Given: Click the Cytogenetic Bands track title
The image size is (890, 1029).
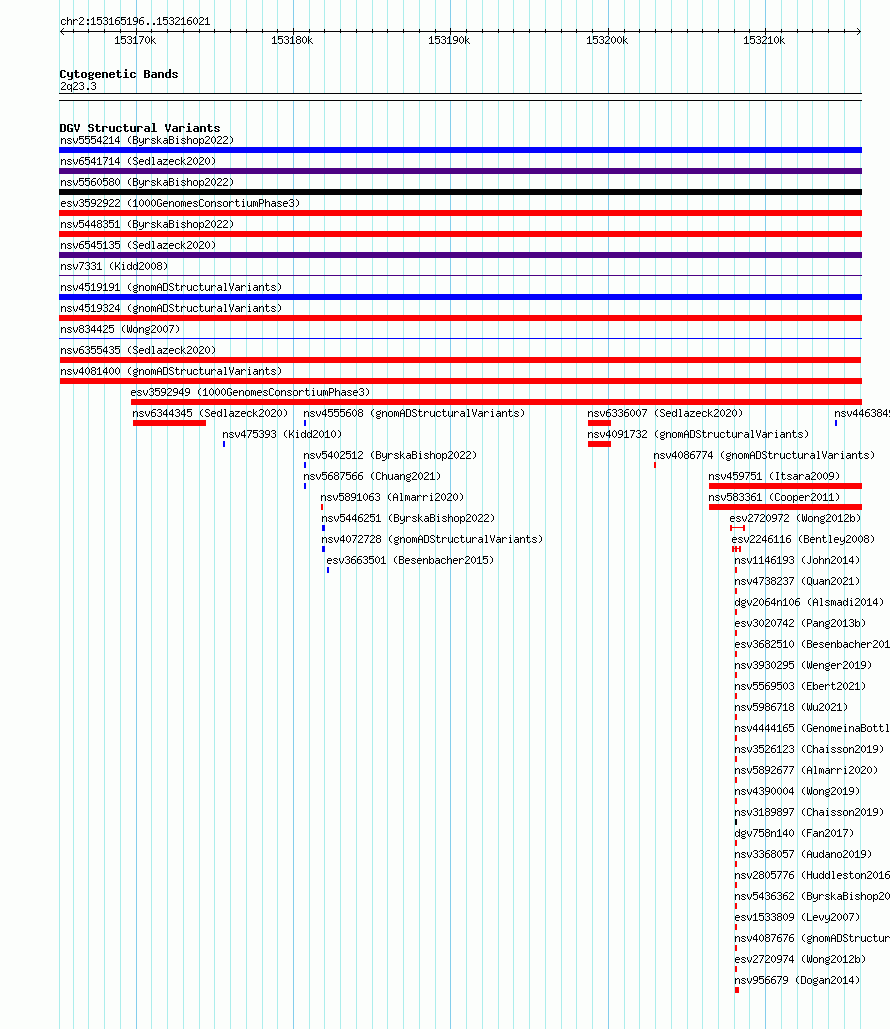Looking at the screenshot, I should (x=119, y=74).
